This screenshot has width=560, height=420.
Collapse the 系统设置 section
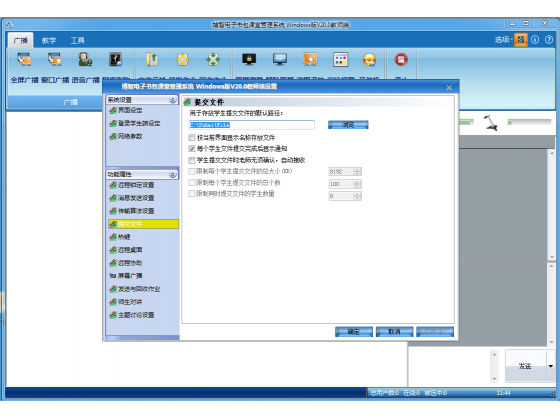tap(173, 100)
